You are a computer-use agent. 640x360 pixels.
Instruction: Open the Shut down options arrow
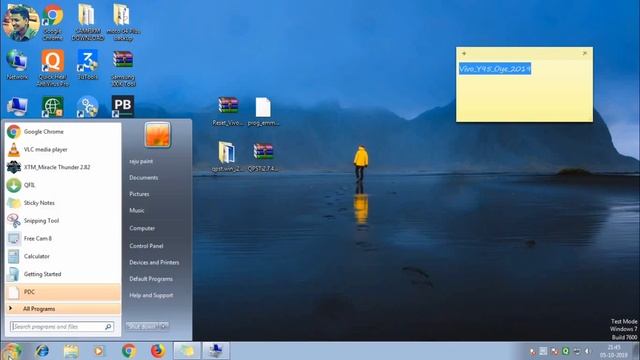(163, 326)
